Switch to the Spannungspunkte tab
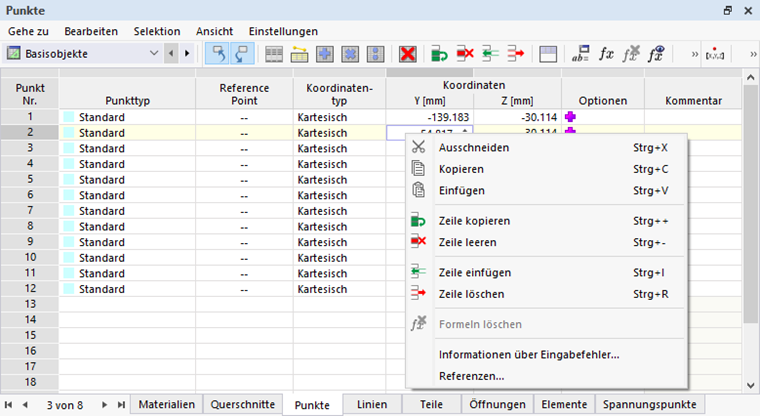760x416 pixels. click(649, 404)
